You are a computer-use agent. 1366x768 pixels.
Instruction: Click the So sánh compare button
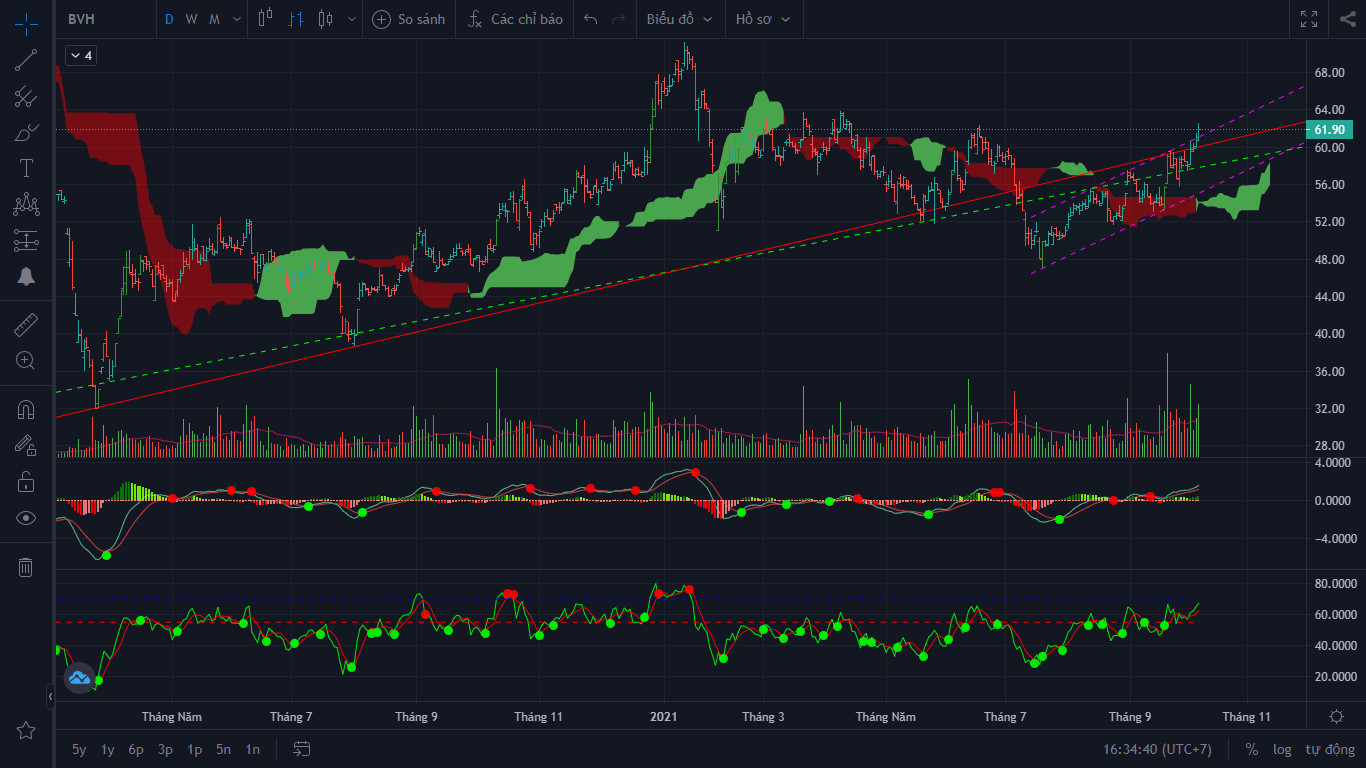[409, 19]
